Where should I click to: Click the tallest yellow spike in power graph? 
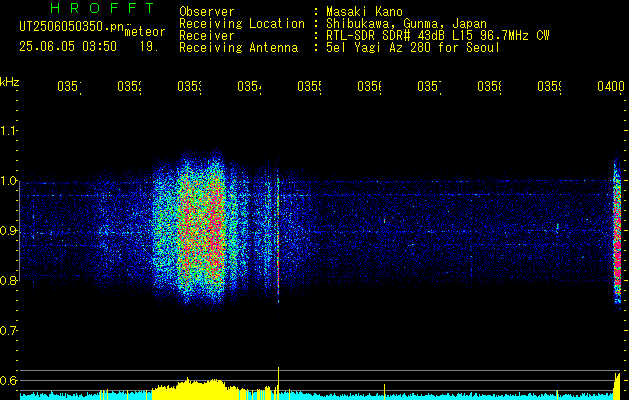click(x=278, y=384)
